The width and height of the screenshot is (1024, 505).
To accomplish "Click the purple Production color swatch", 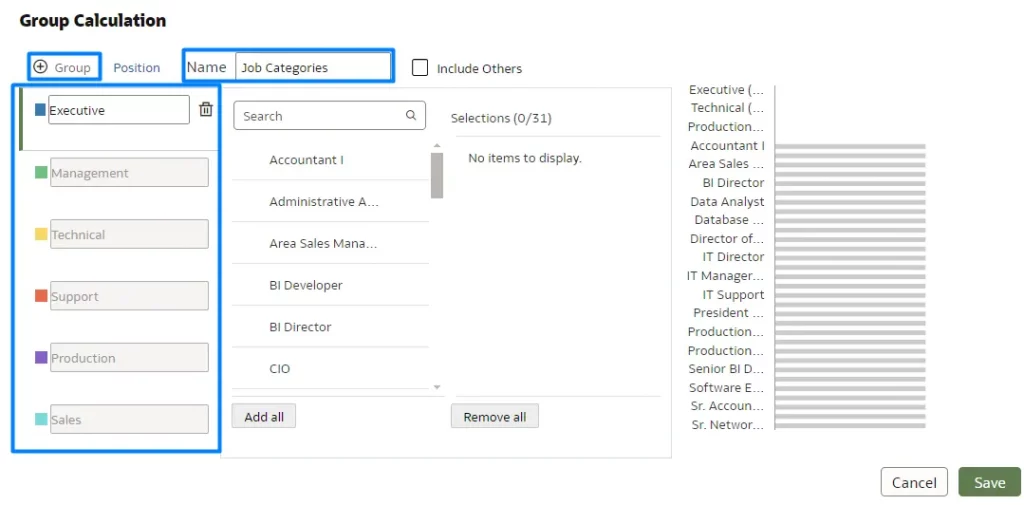I will [x=41, y=358].
